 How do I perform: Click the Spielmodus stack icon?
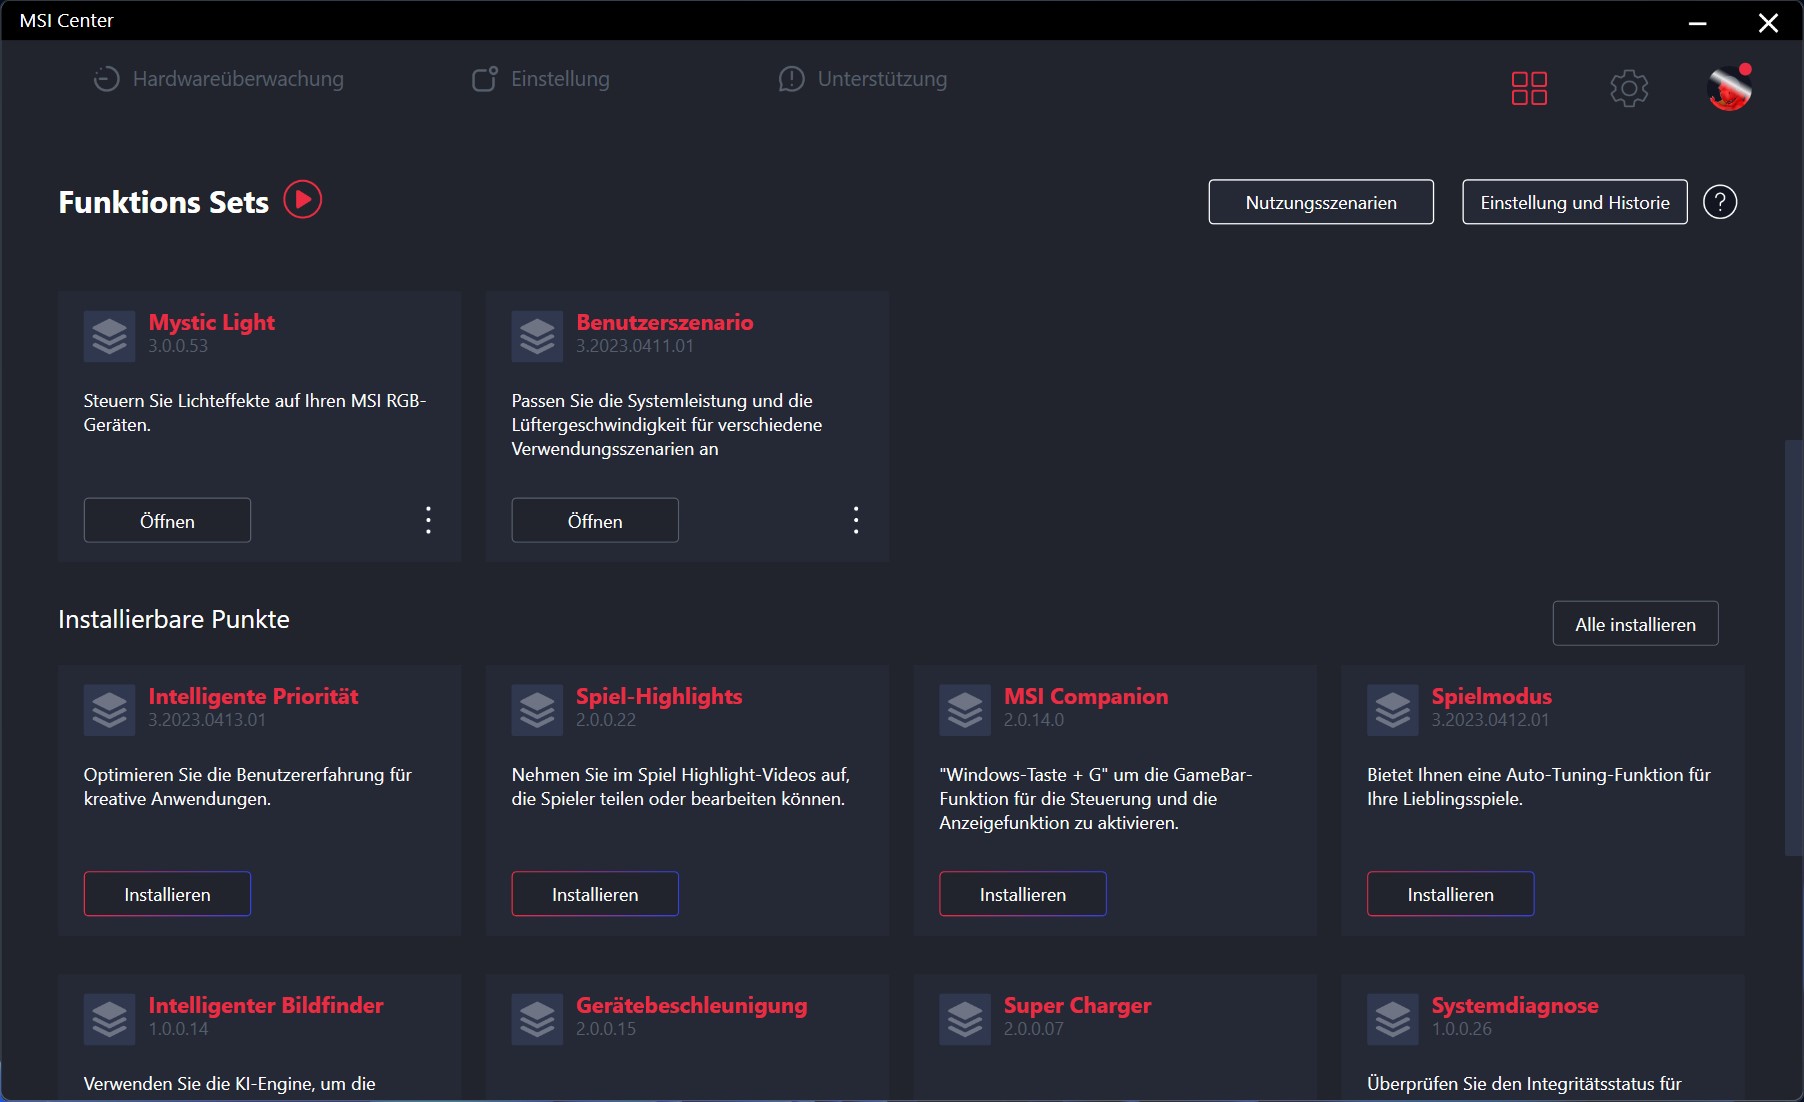point(1392,710)
